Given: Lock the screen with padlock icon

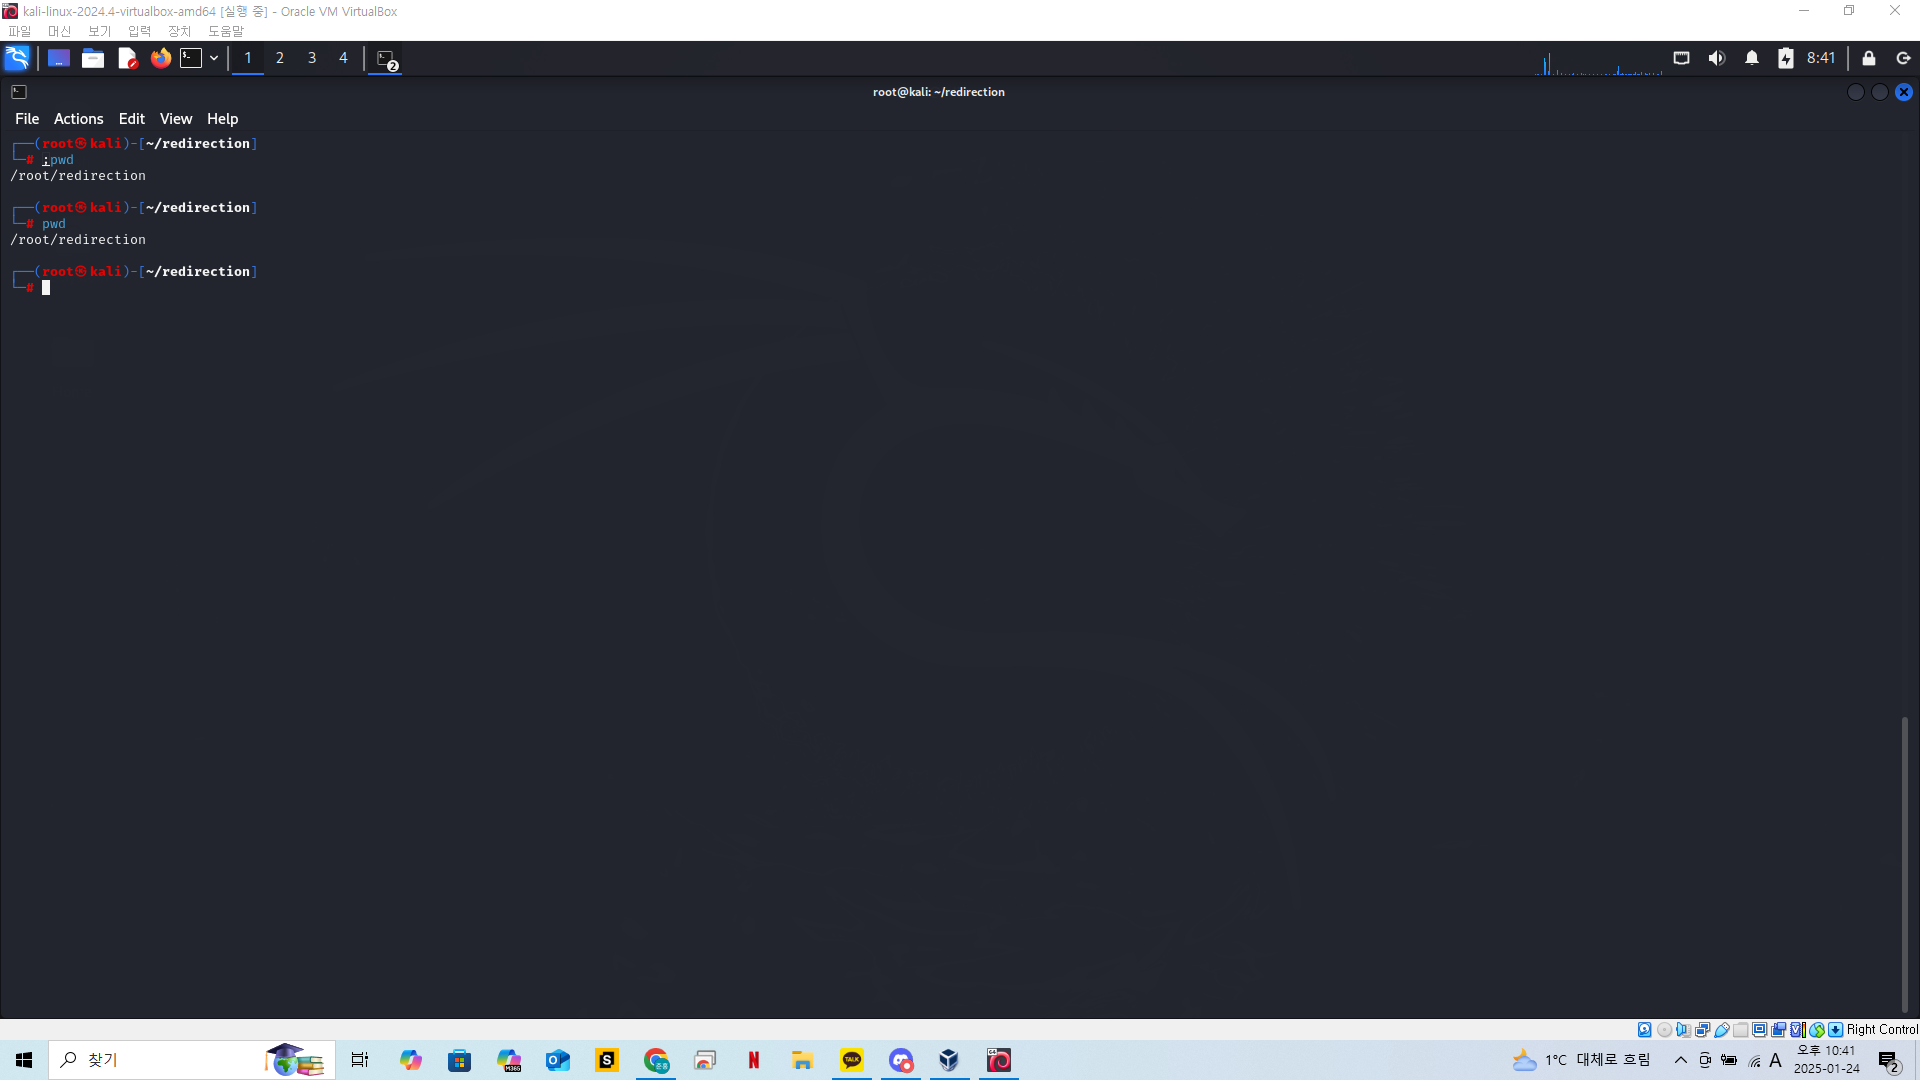Looking at the screenshot, I should (1868, 58).
